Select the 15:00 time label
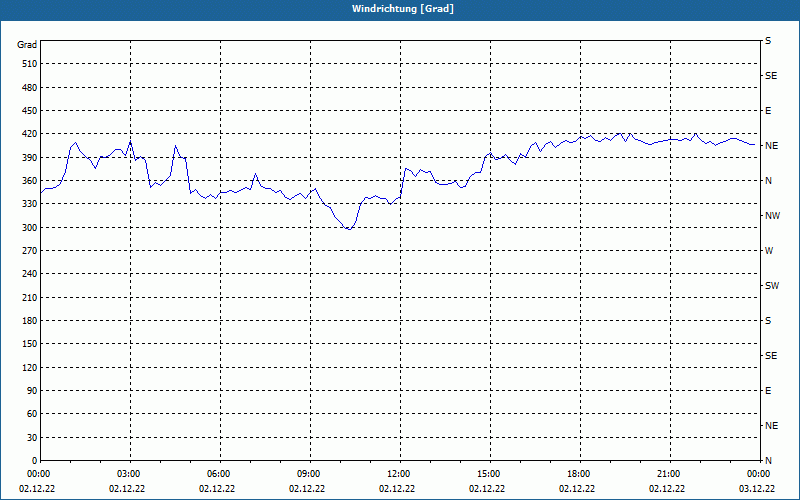 click(x=490, y=474)
